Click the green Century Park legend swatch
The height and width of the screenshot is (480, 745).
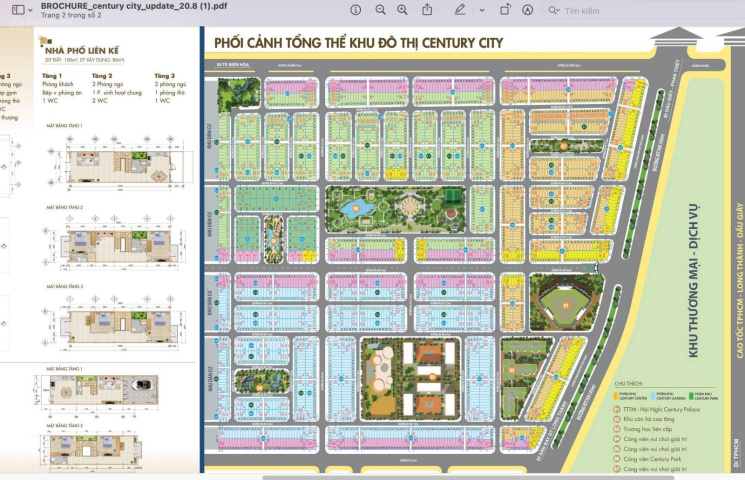pyautogui.click(x=691, y=395)
